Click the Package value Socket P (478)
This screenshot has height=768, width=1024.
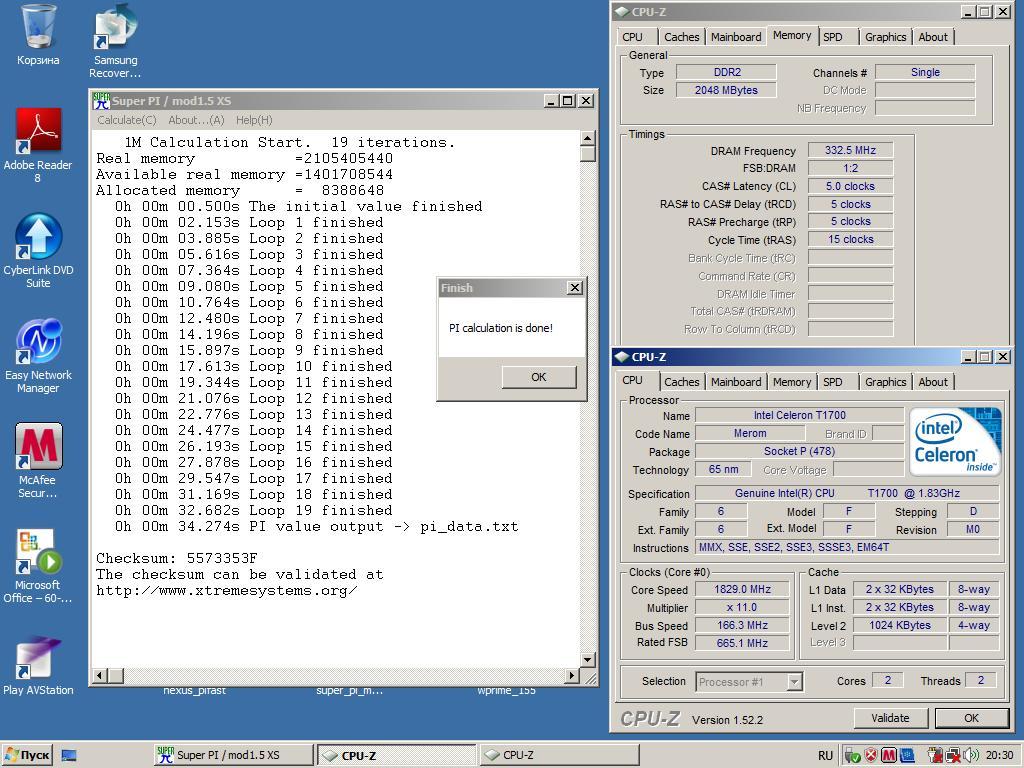click(x=799, y=451)
